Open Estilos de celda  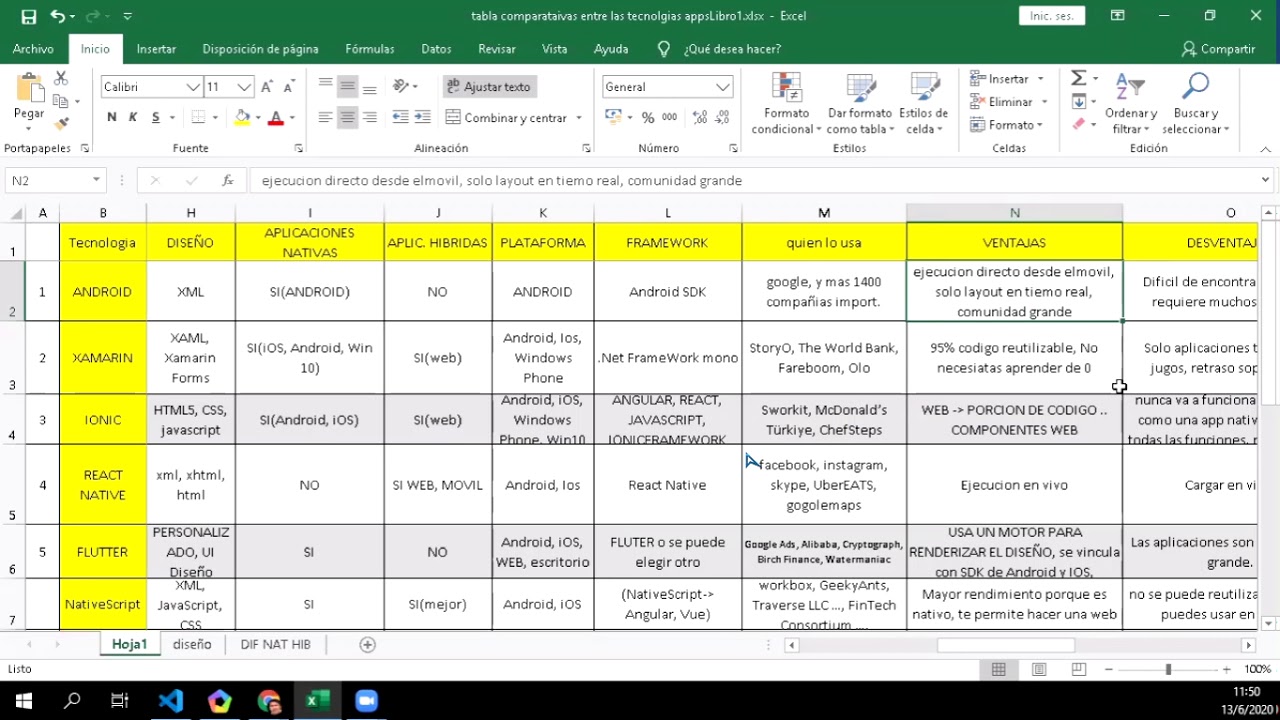[923, 104]
